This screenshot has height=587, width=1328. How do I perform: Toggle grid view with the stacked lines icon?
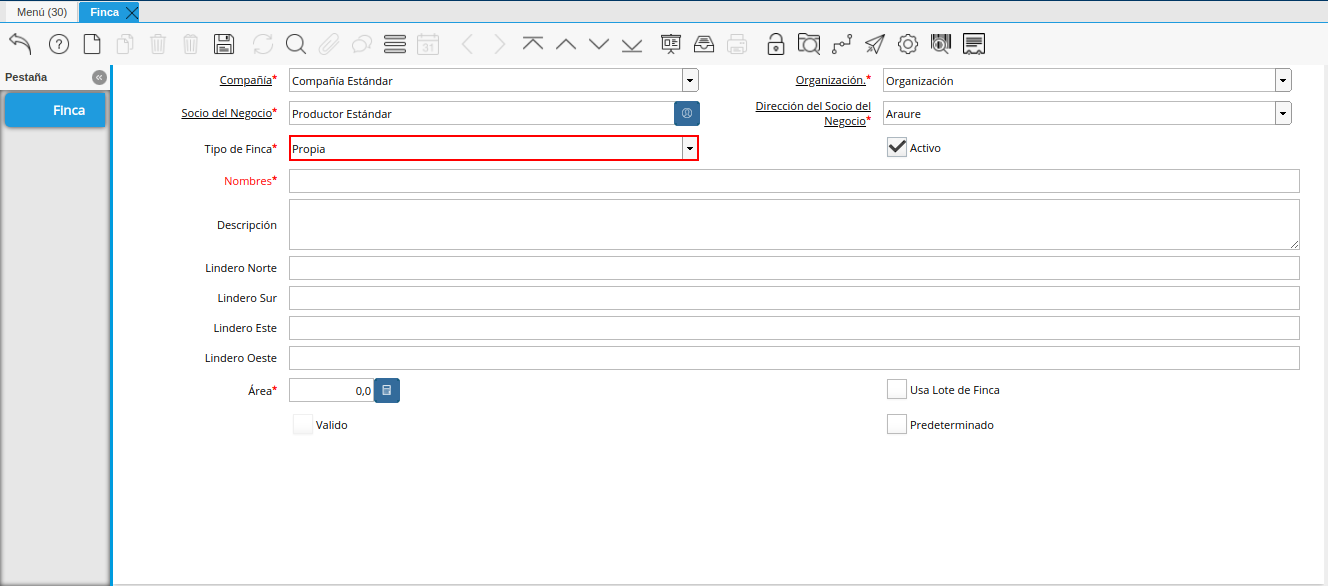(395, 44)
